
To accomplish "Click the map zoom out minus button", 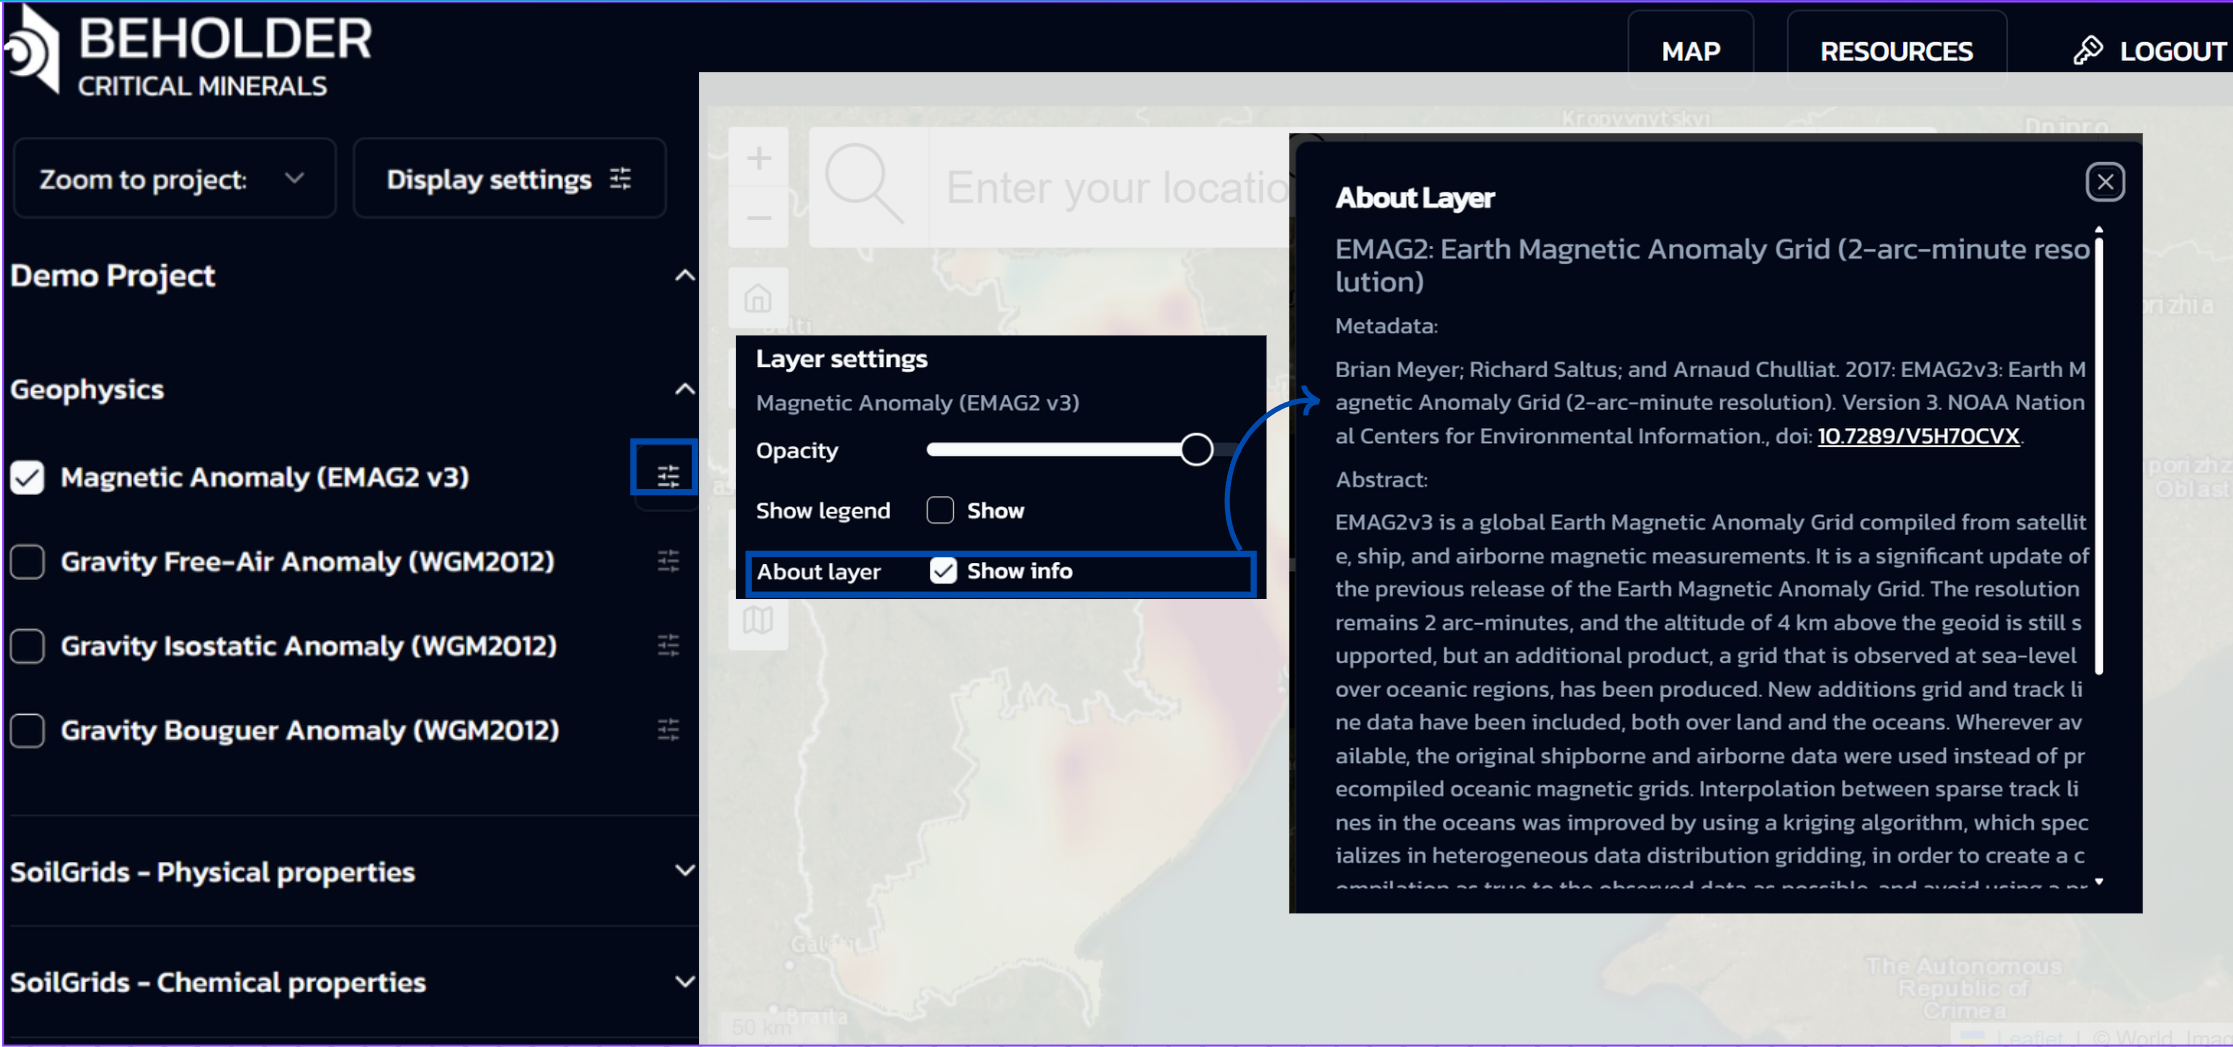I will [x=759, y=218].
